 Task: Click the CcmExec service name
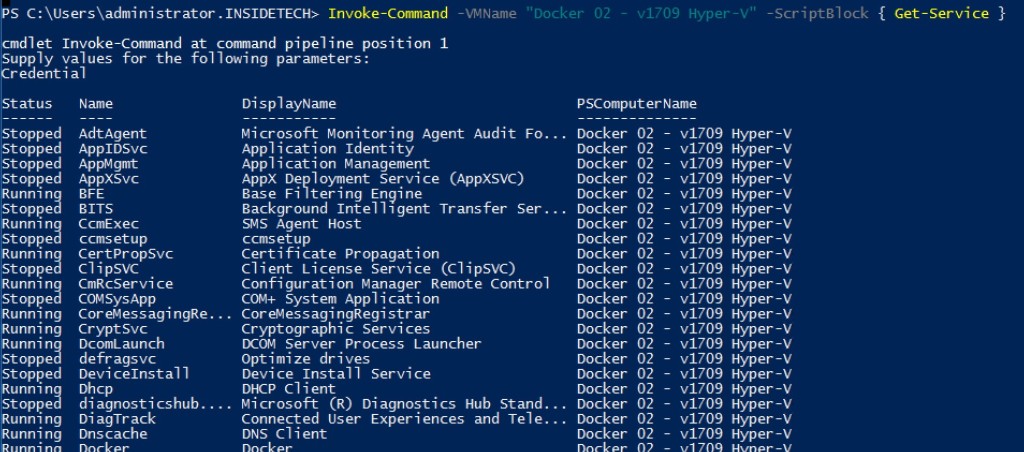[x=109, y=224]
